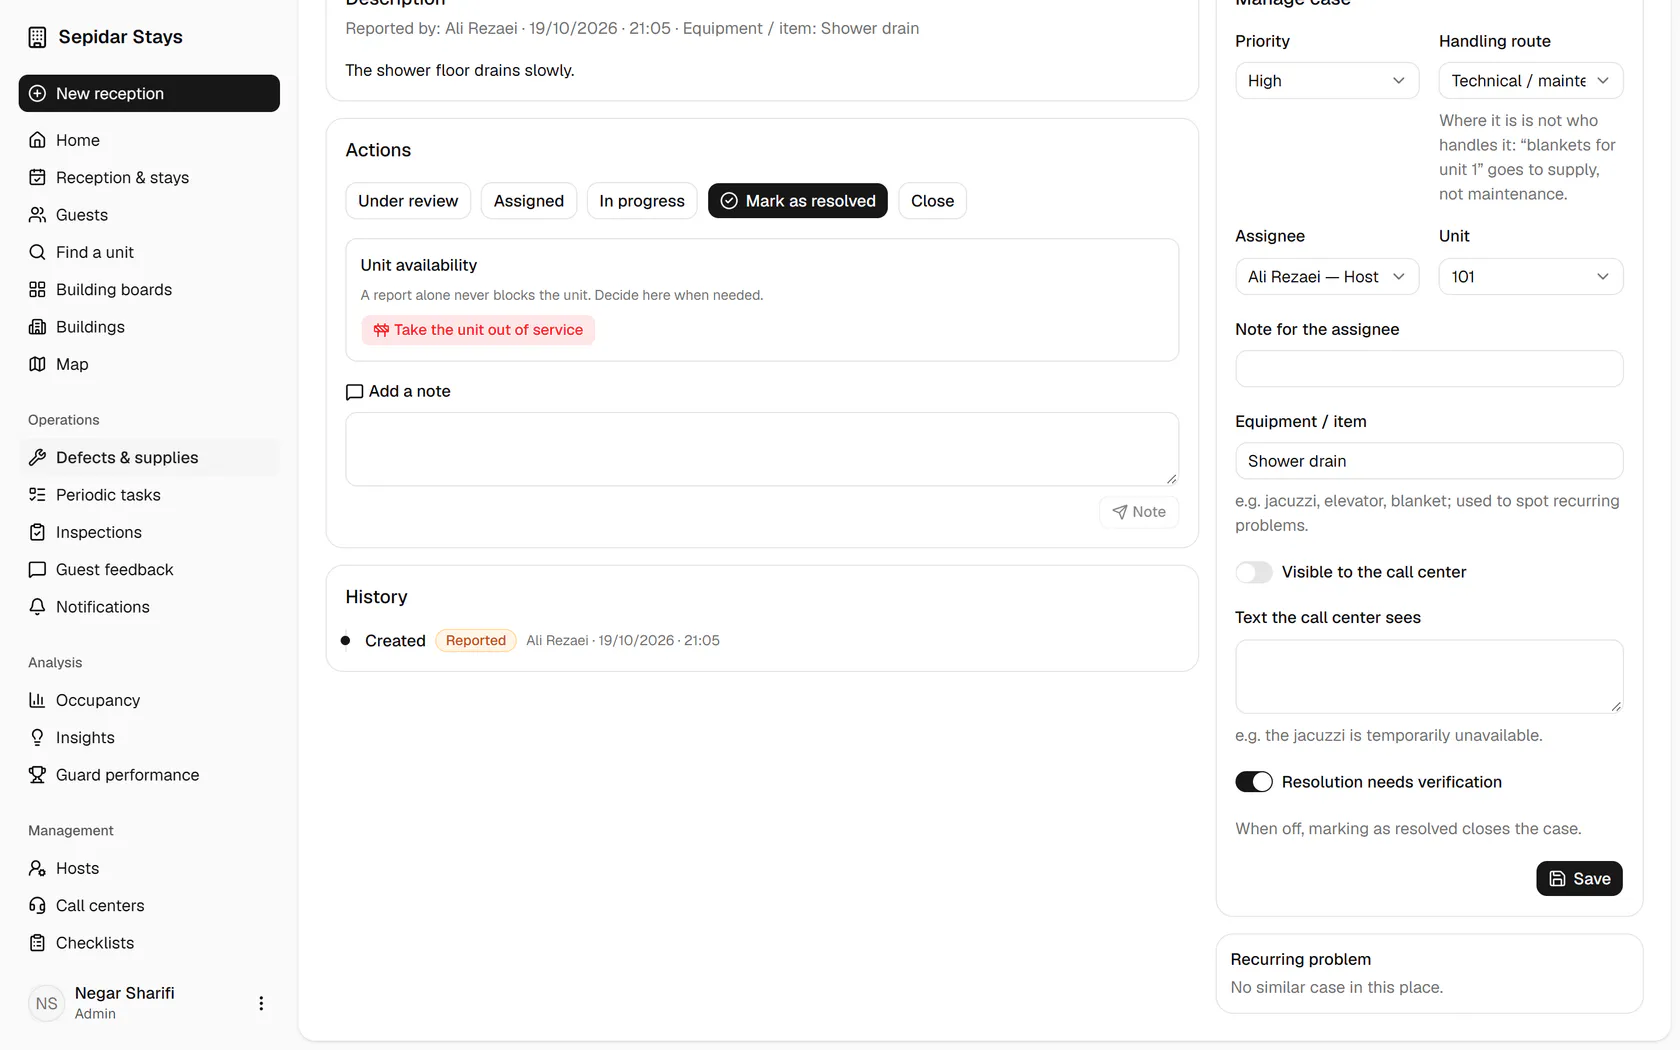Open Find a unit
The image size is (1680, 1050).
[x=149, y=252]
